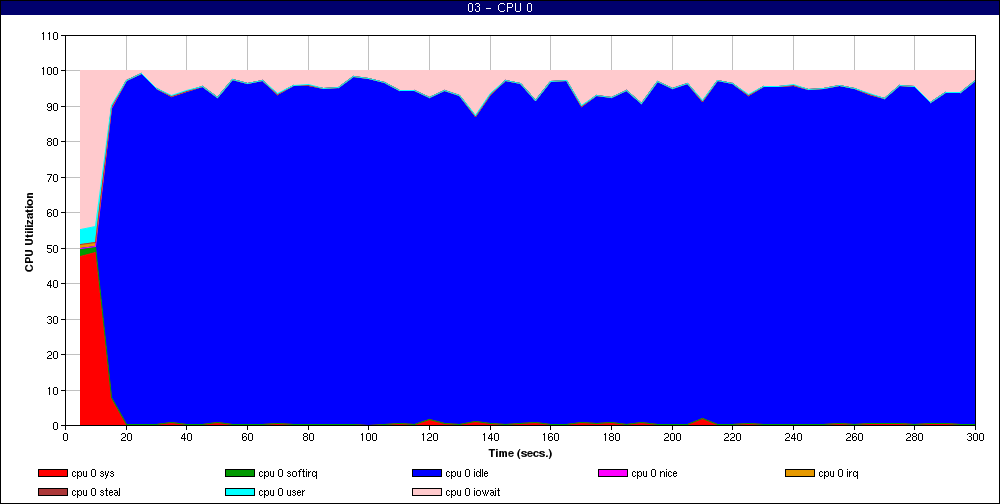Click the y-axis value 60
Viewport: 1000px width, 504px height.
coord(53,213)
